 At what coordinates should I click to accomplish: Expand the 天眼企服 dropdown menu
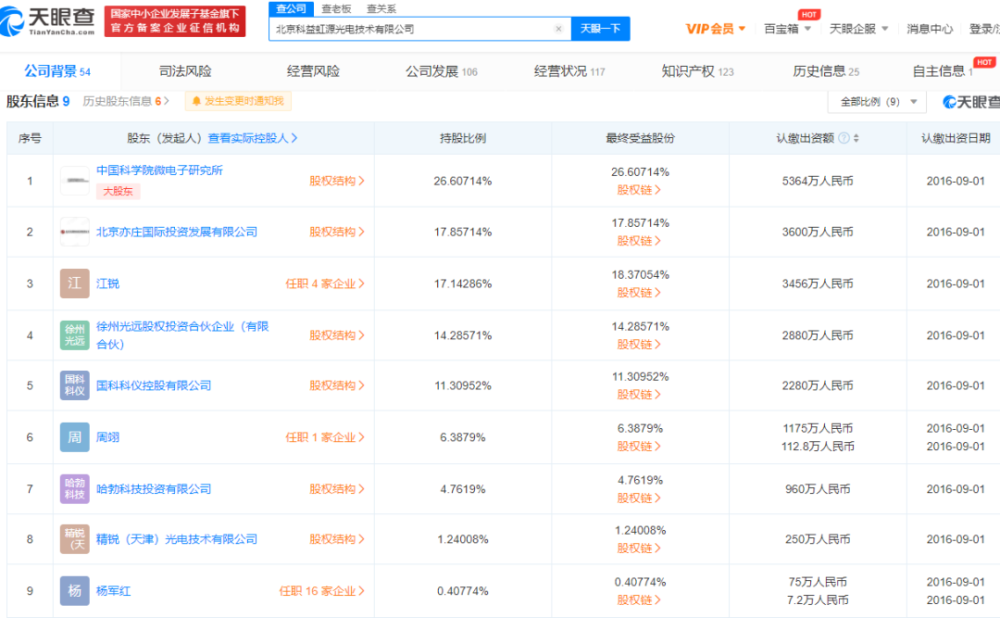coord(858,29)
